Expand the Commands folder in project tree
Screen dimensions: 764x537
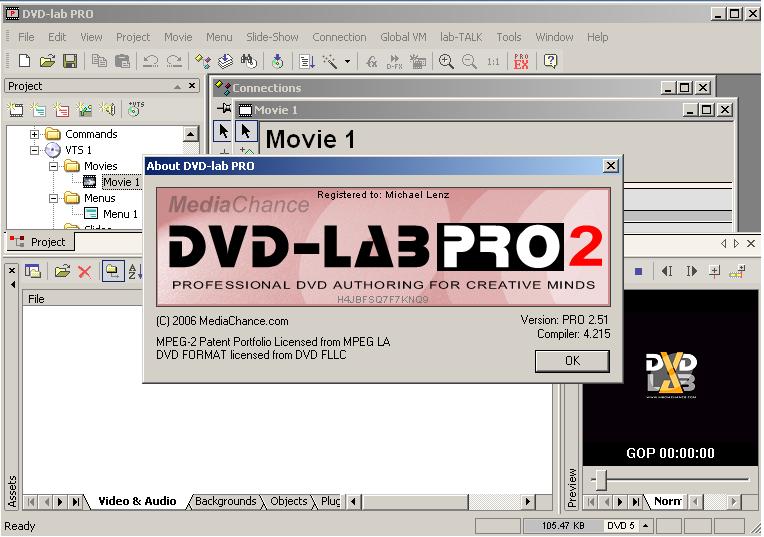34,134
